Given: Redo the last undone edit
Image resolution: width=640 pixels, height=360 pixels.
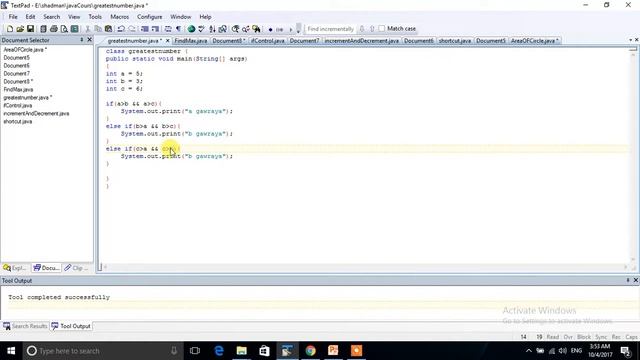Looking at the screenshot, I should 132,29.
